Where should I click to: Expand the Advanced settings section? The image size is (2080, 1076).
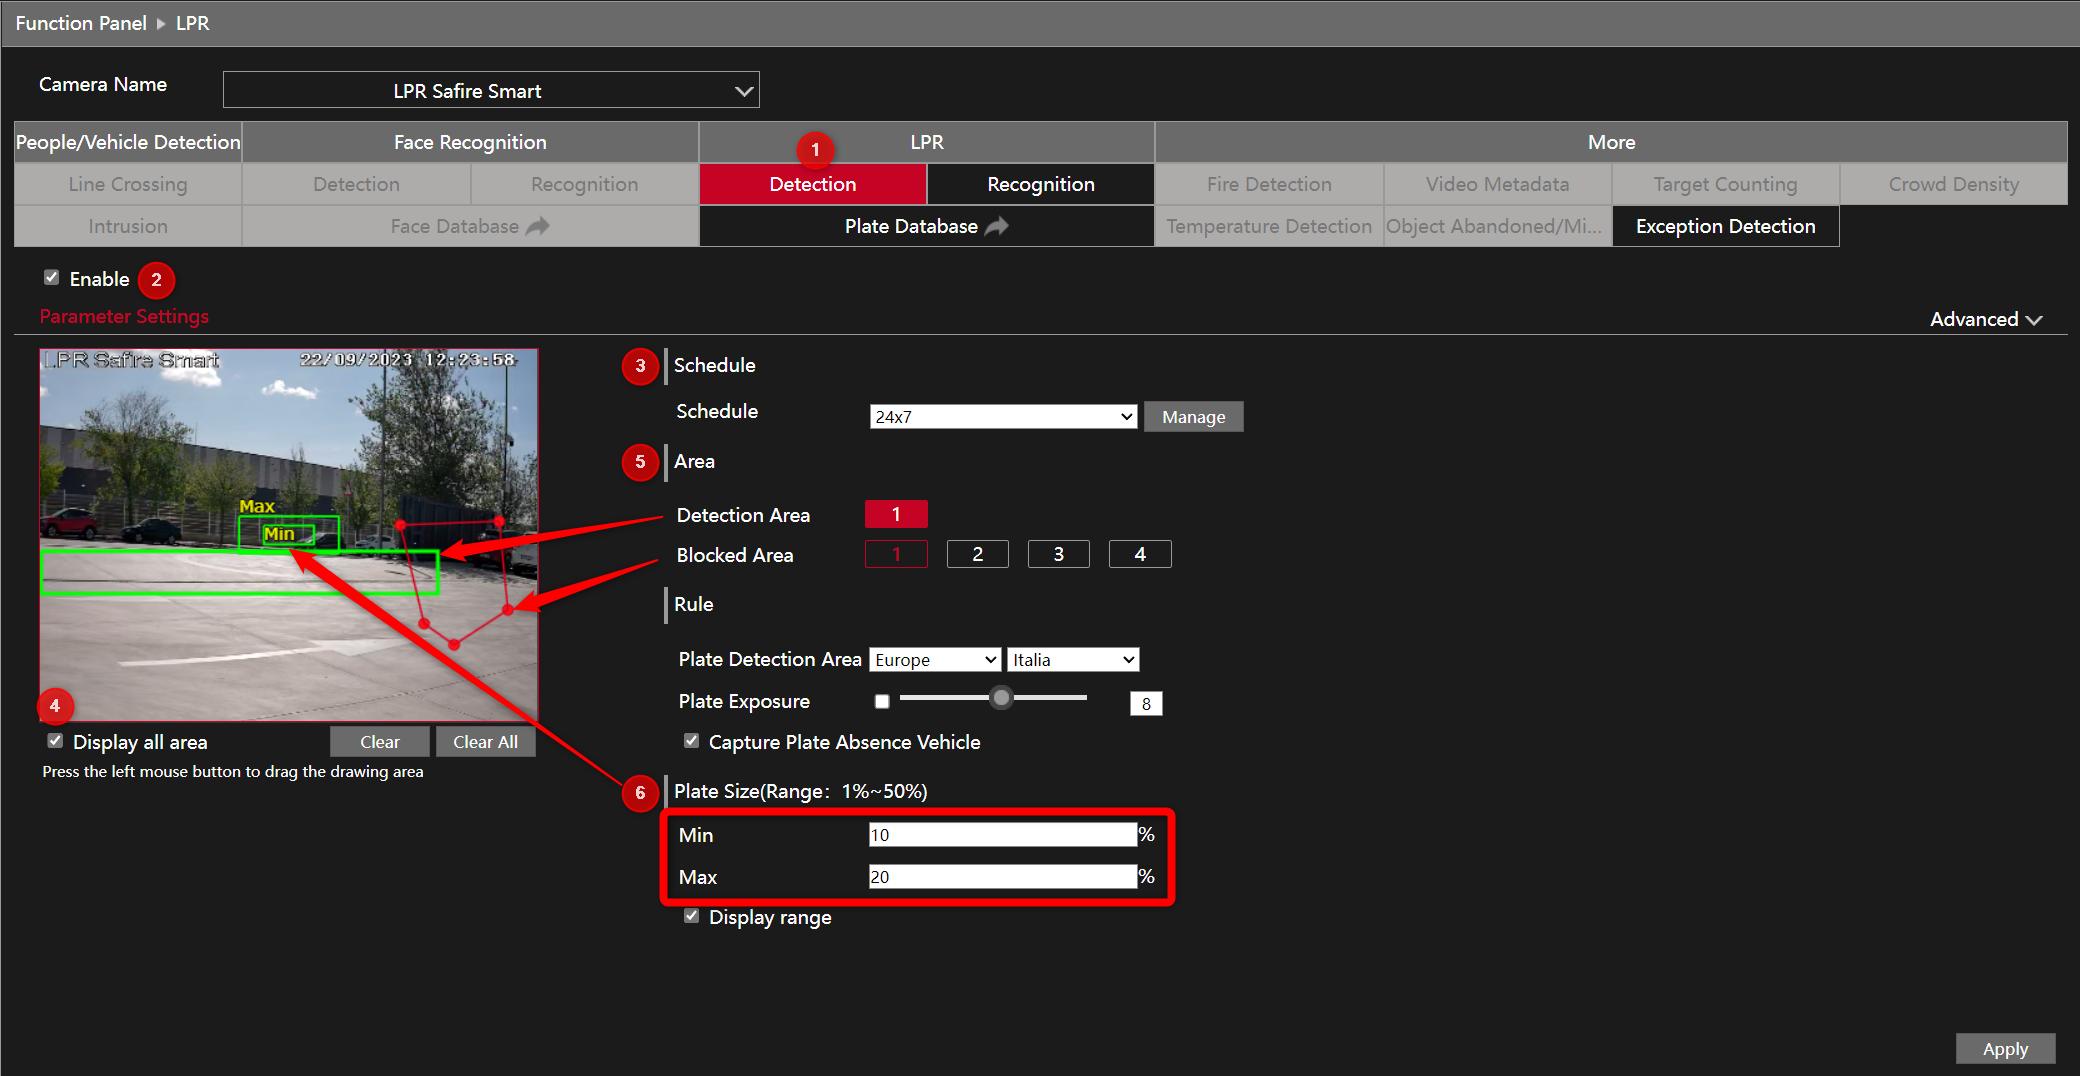tap(1985, 319)
